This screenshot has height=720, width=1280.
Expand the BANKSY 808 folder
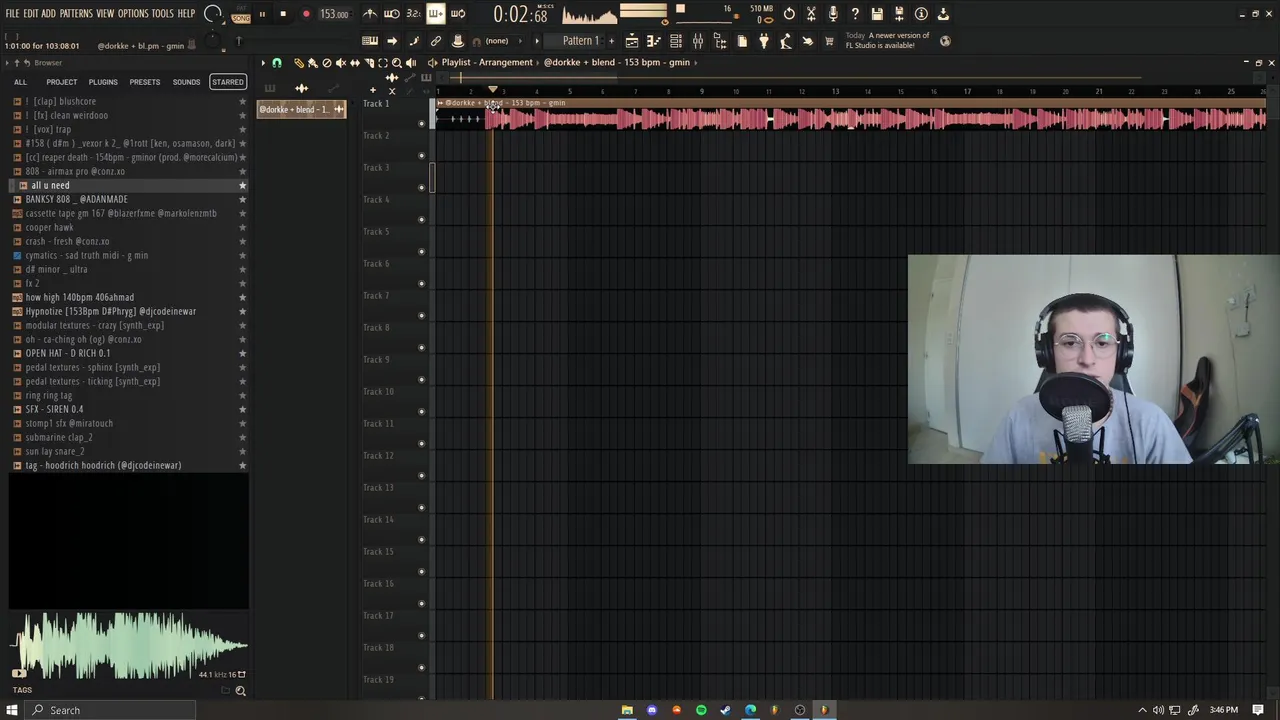pos(17,199)
